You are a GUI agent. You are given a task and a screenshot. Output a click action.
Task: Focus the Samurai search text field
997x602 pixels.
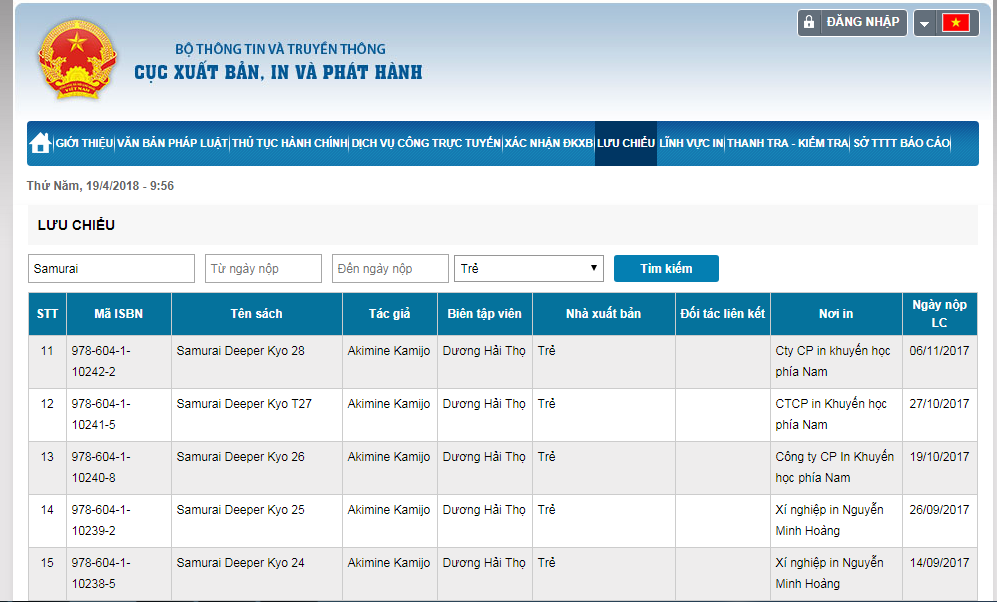pos(111,269)
